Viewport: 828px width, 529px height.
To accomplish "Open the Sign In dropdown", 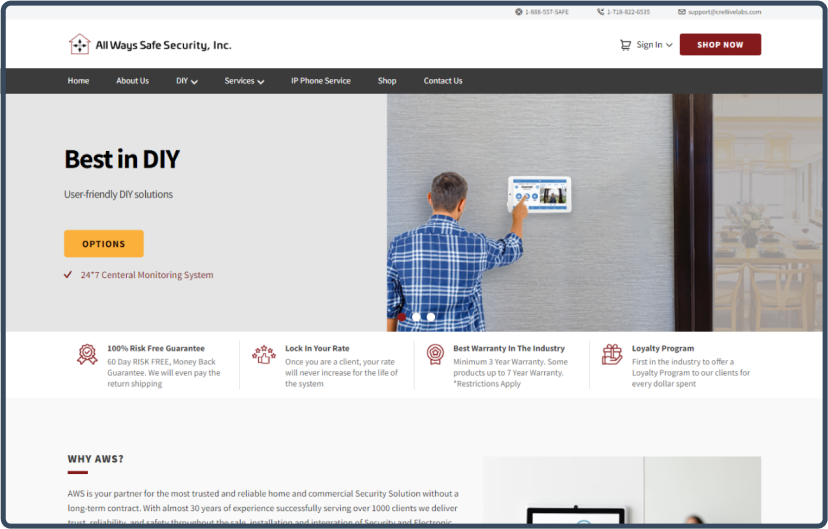I will click(654, 45).
